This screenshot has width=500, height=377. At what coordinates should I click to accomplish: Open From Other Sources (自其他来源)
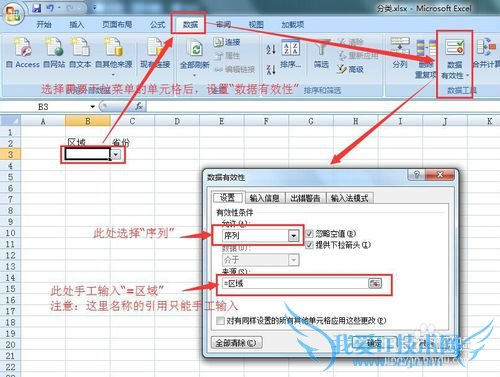click(x=114, y=56)
